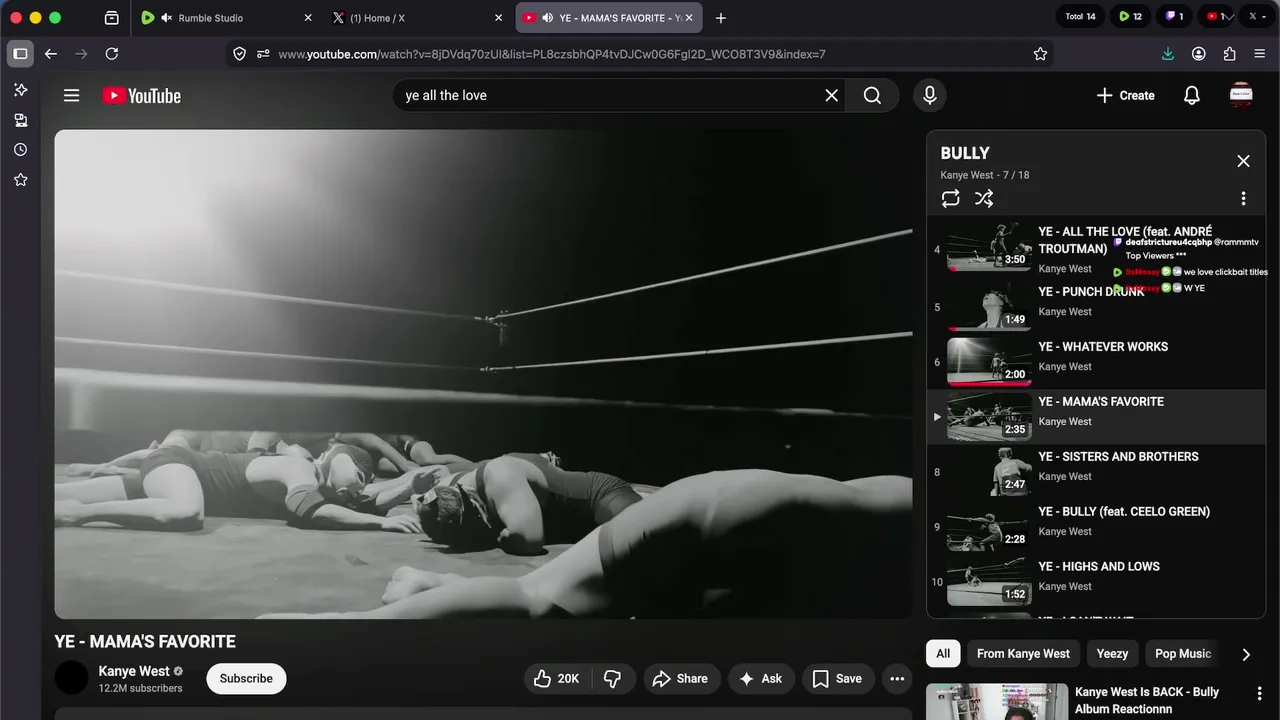1280x720 pixels.
Task: Toggle the browser sidebar panel
Action: coord(20,54)
